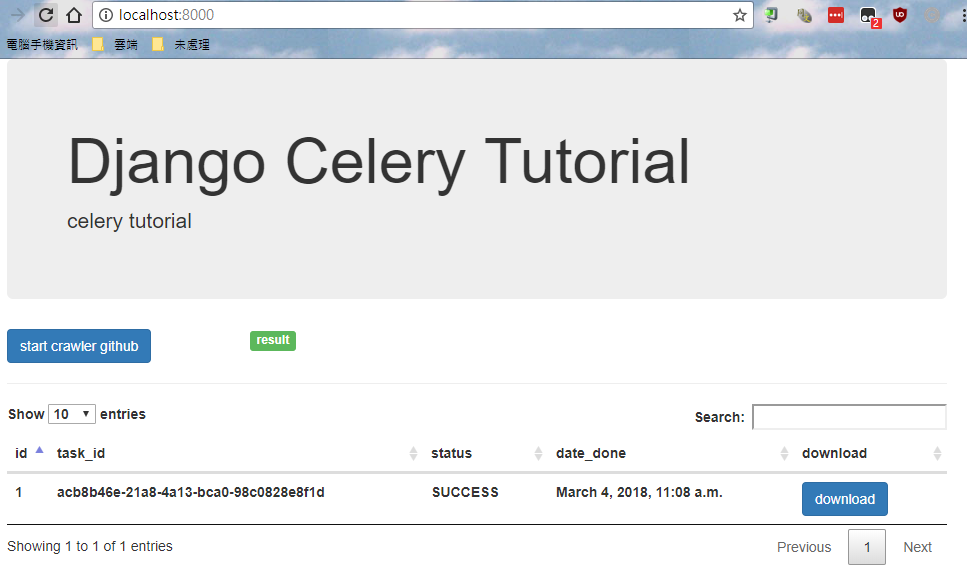This screenshot has height=580, width=967.
Task: Sort the table by download column header
Action: (x=871, y=453)
